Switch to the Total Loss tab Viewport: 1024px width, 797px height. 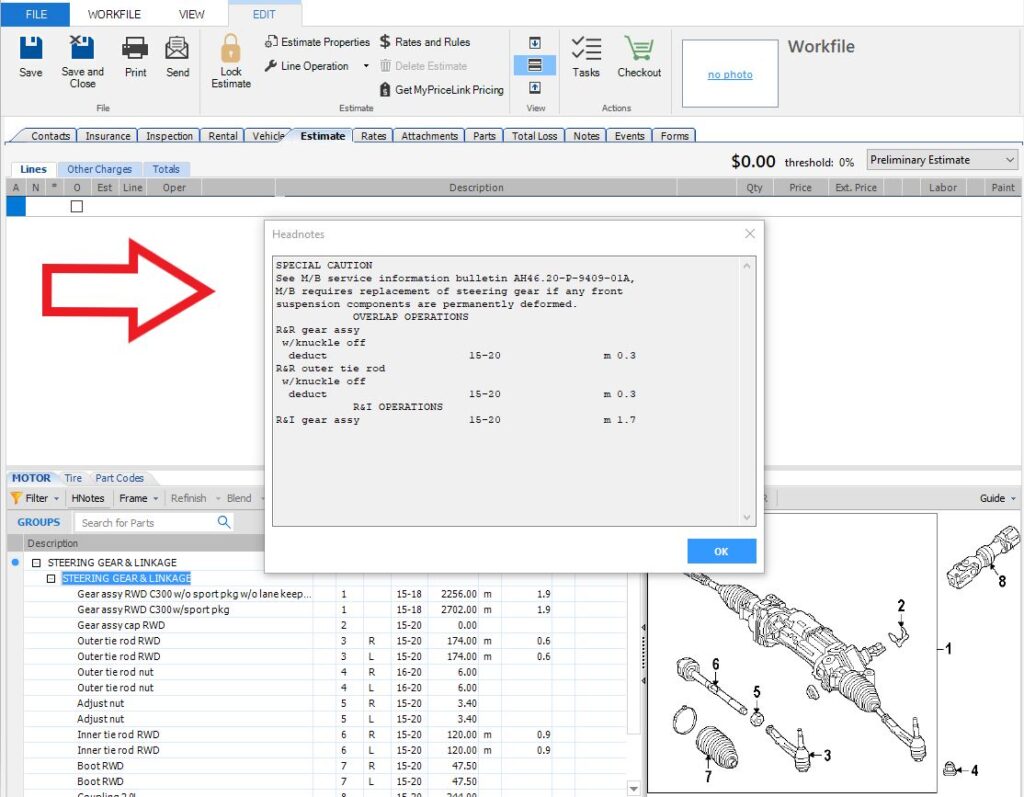tap(534, 136)
